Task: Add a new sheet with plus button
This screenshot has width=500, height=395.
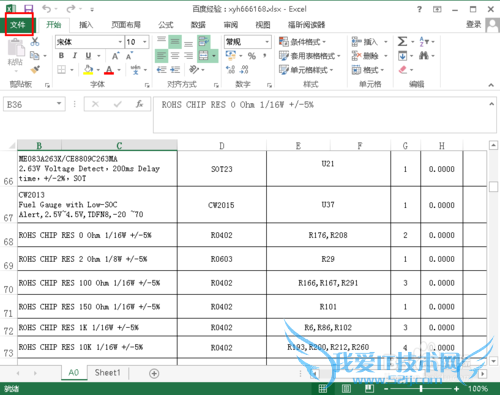Action: pos(154,373)
